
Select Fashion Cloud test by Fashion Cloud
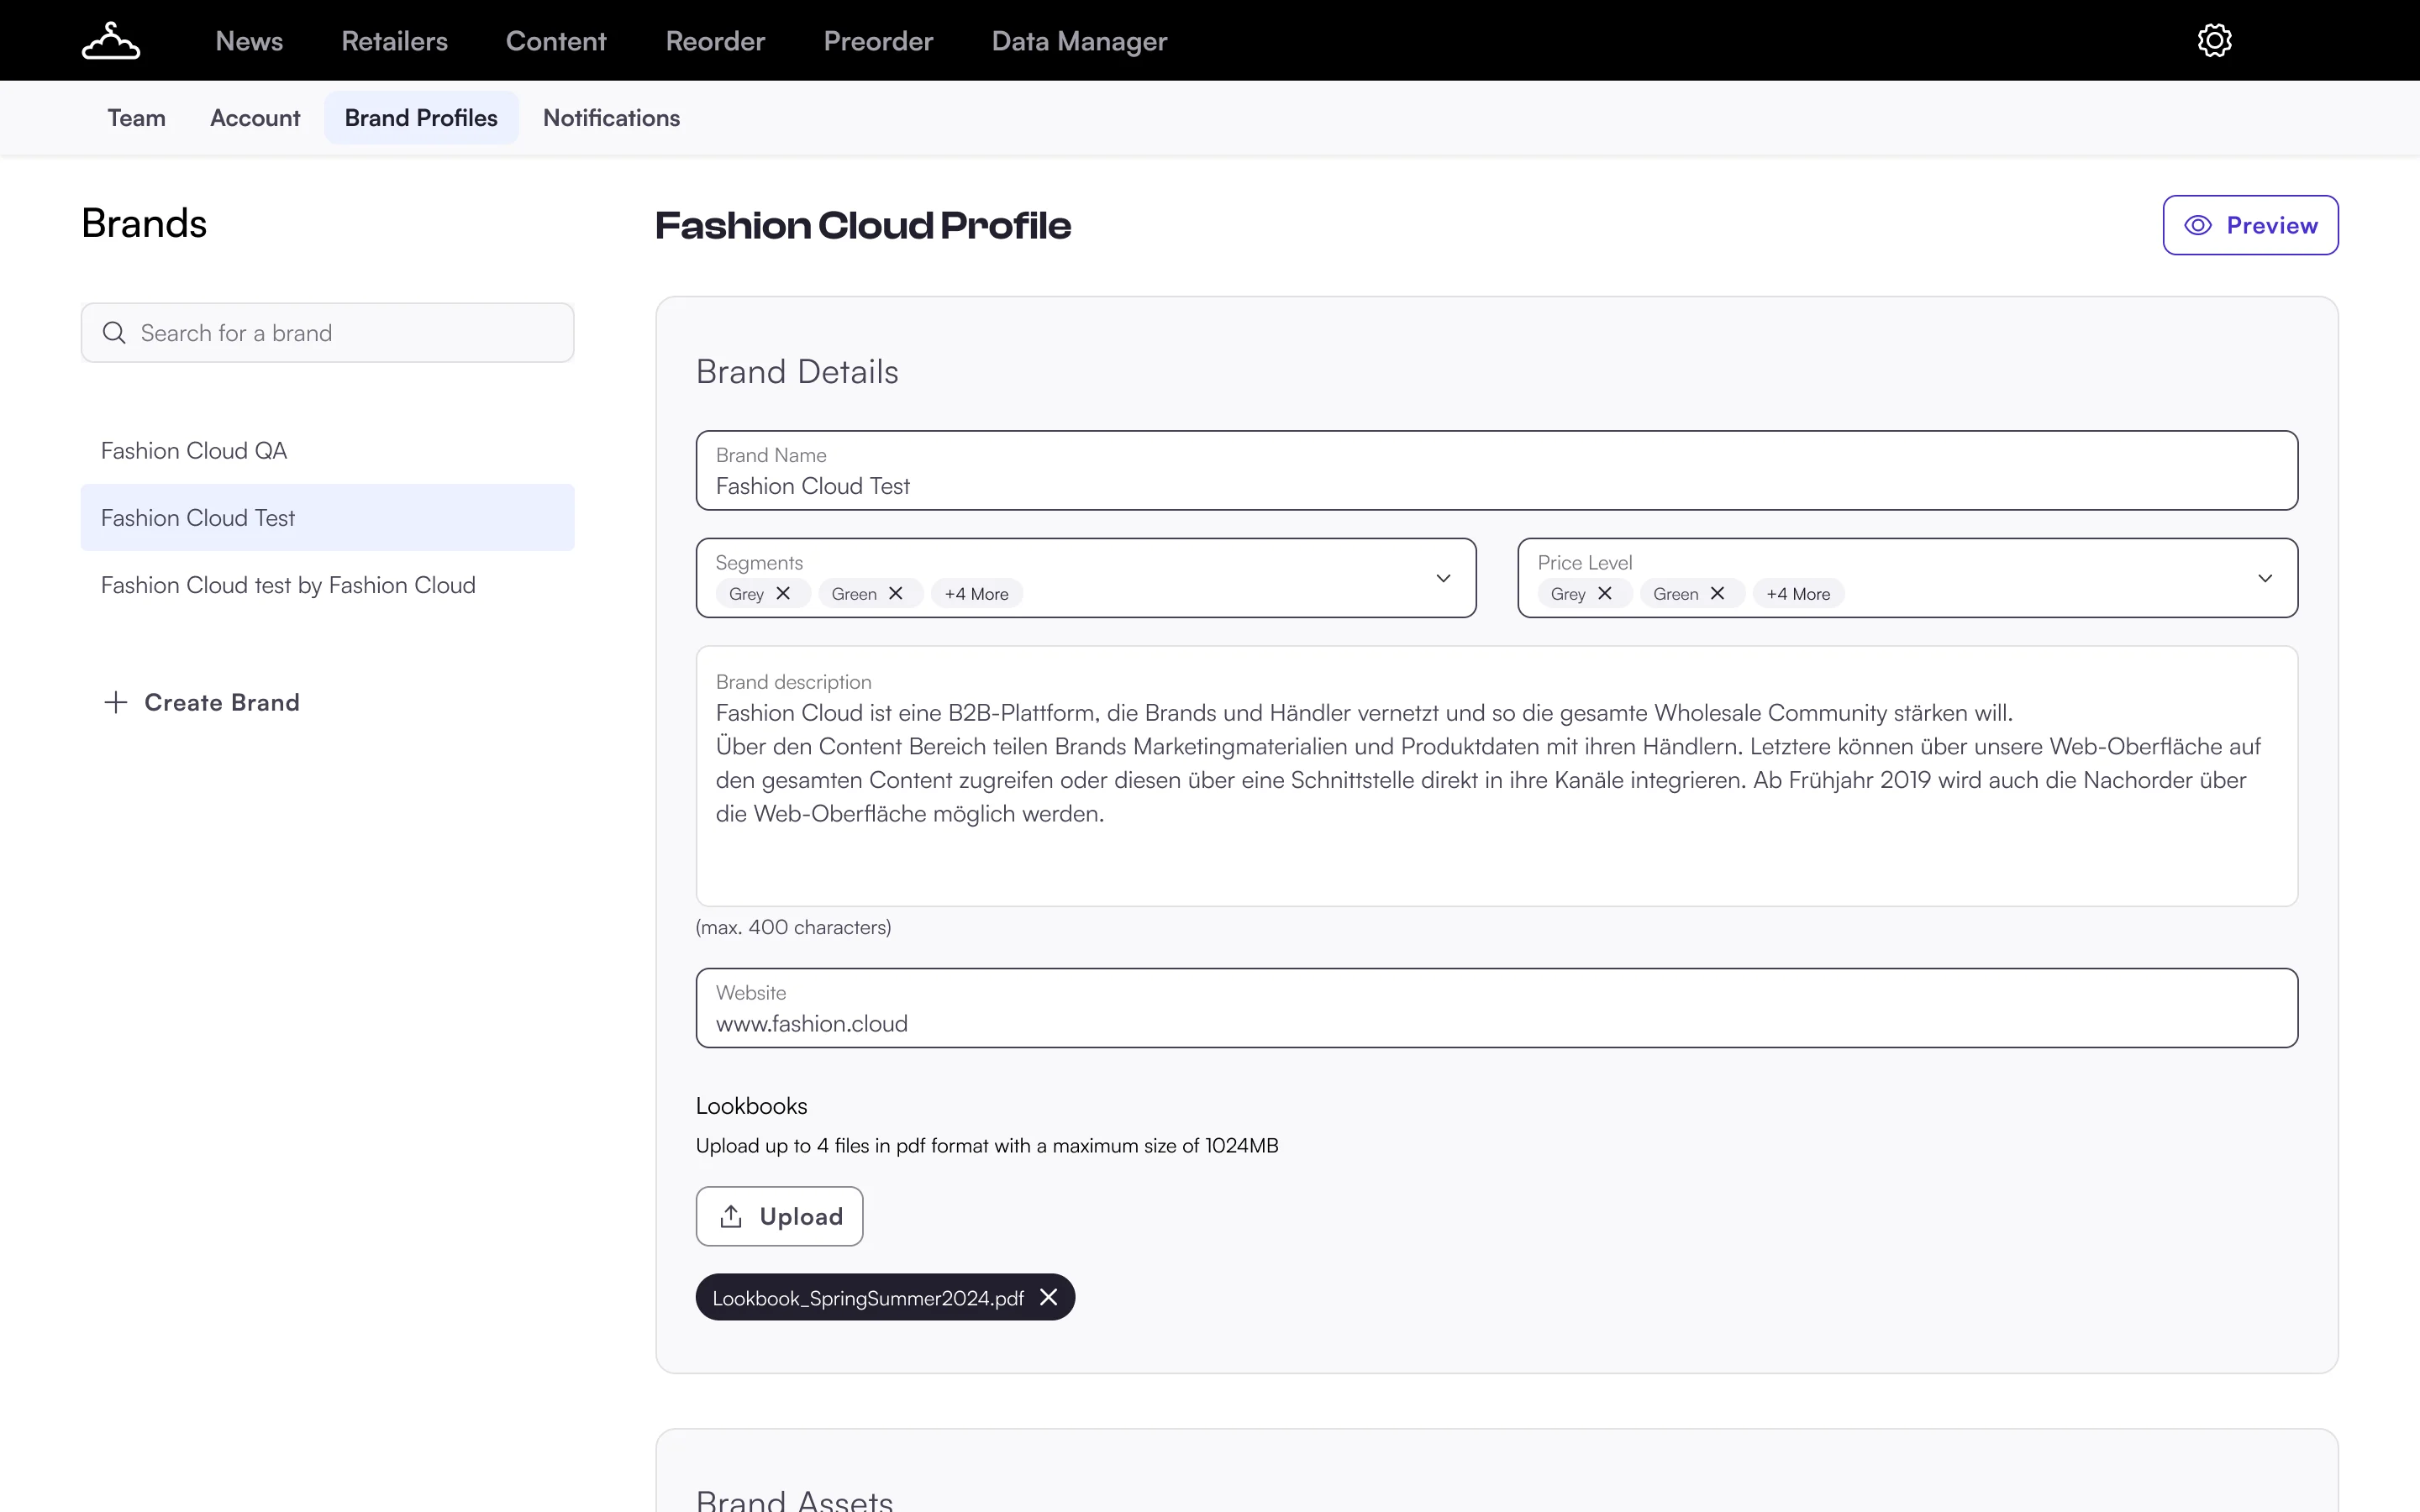pyautogui.click(x=327, y=585)
